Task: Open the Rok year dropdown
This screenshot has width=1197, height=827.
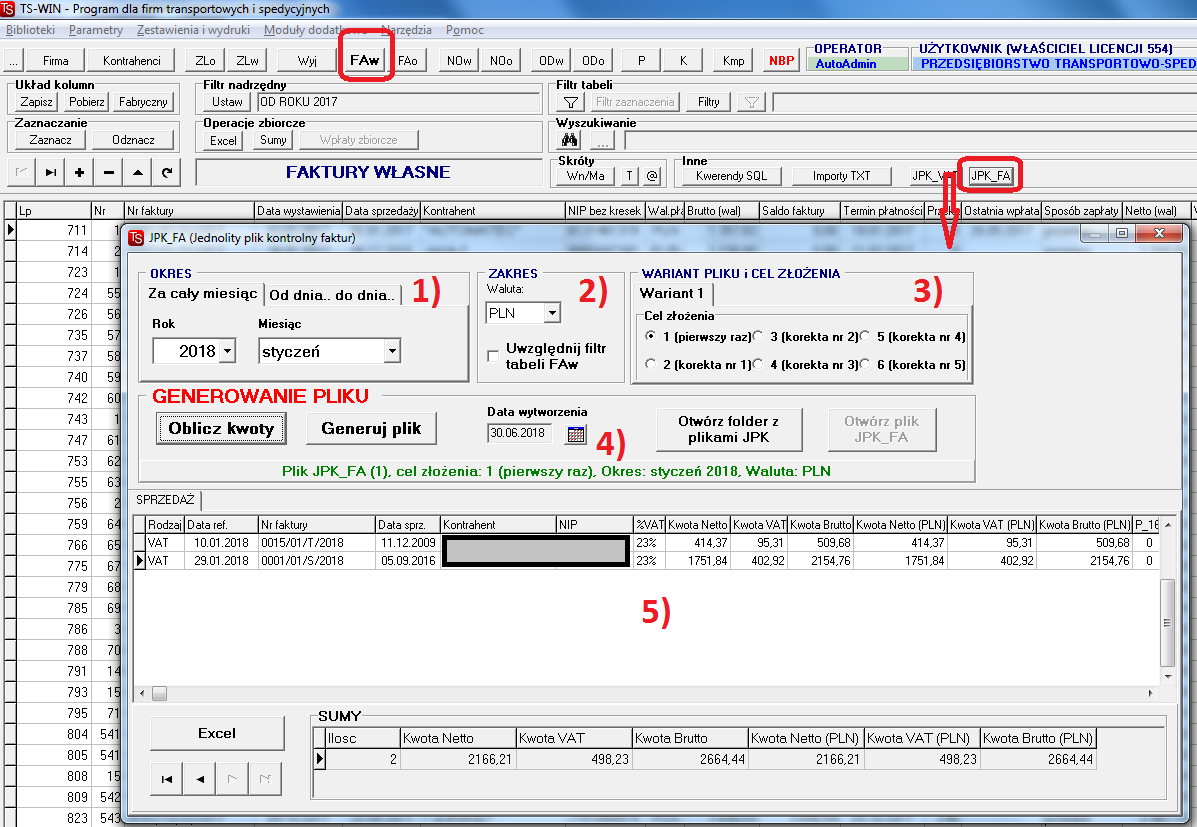Action: [x=227, y=351]
